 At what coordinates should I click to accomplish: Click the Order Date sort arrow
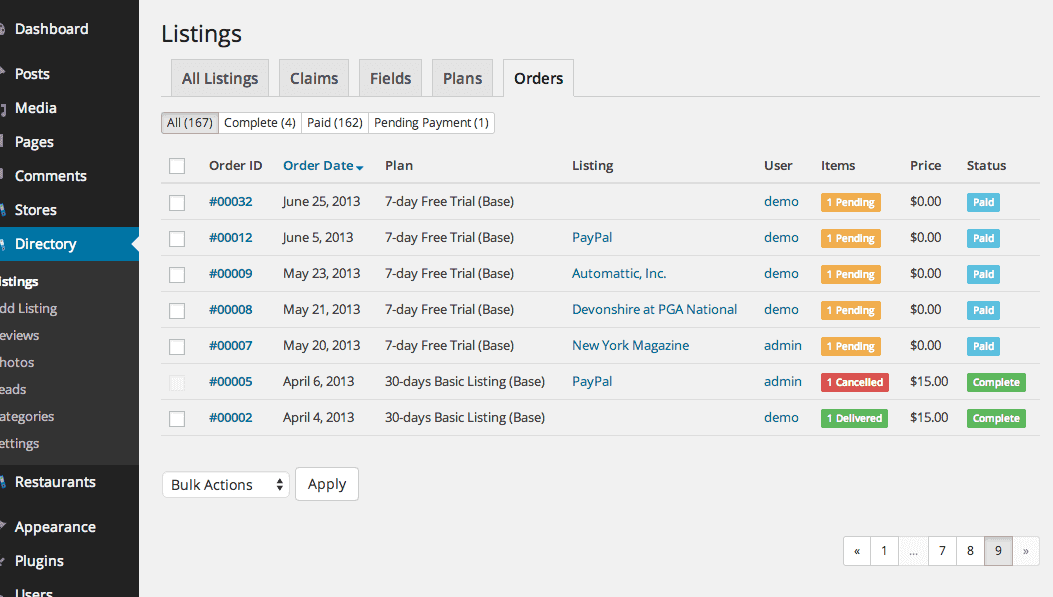[x=360, y=167]
